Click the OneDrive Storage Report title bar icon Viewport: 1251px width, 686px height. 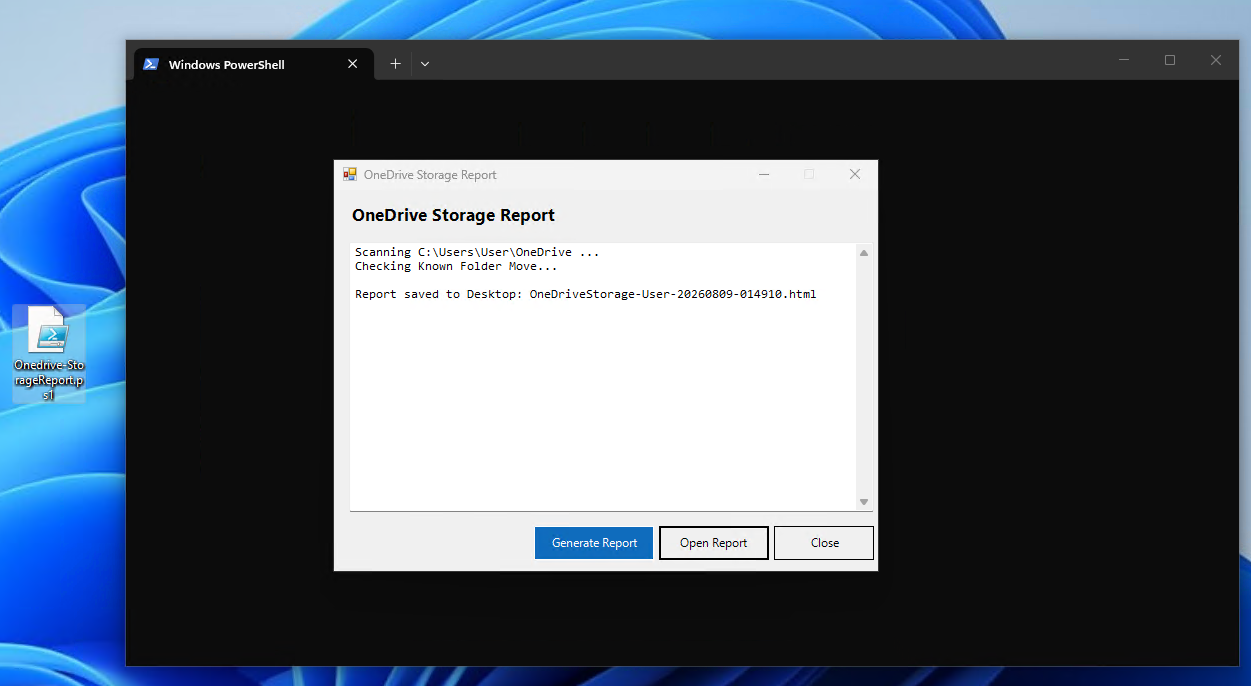point(350,174)
